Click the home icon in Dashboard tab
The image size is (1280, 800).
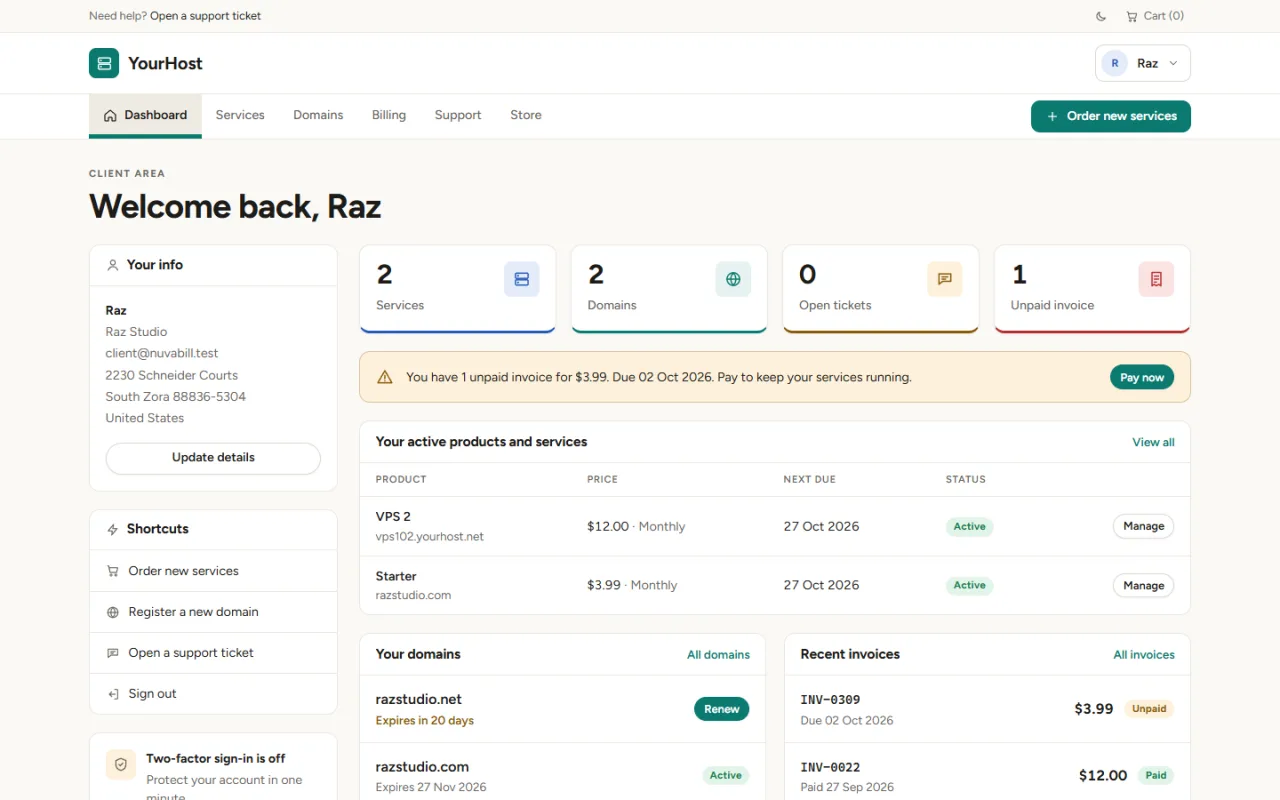pyautogui.click(x=110, y=116)
